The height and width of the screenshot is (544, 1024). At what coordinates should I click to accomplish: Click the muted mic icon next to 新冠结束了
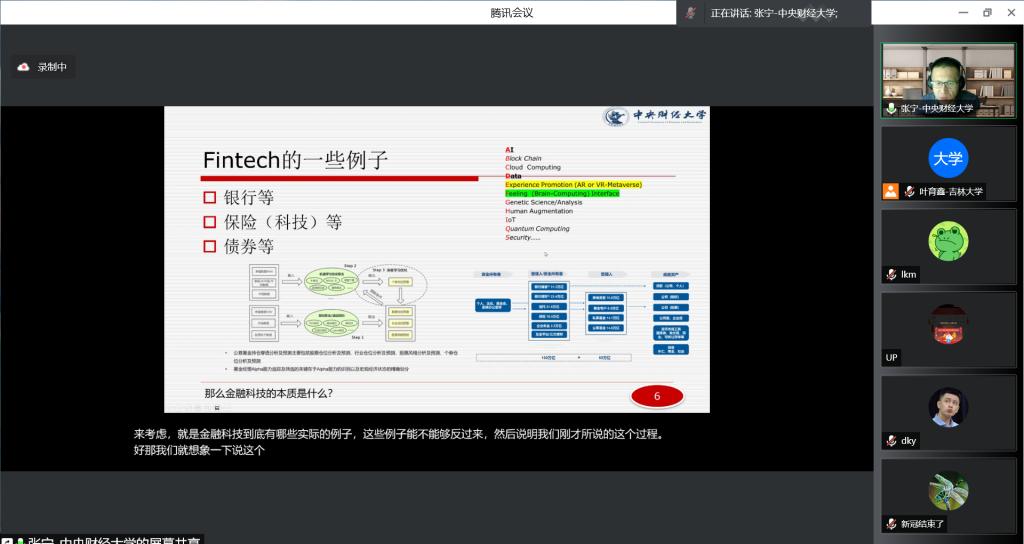point(891,523)
